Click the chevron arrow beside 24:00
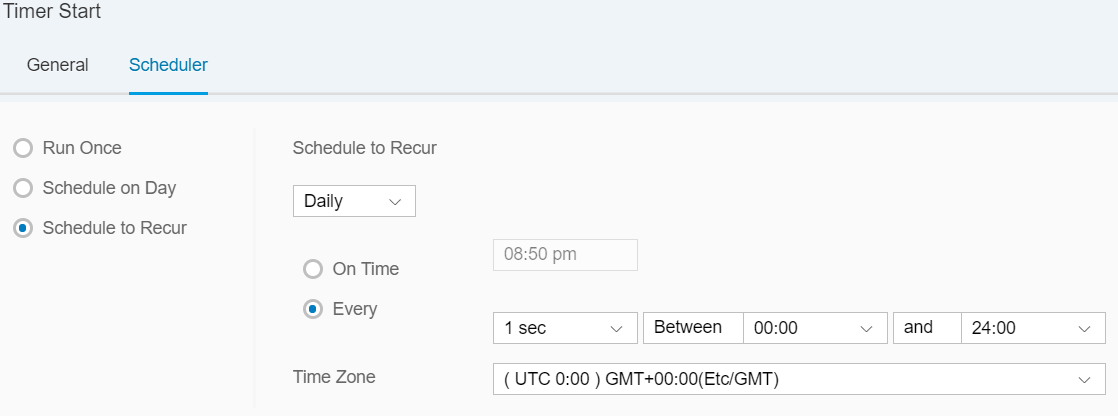Viewport: 1118px width, 416px height. click(x=1085, y=328)
